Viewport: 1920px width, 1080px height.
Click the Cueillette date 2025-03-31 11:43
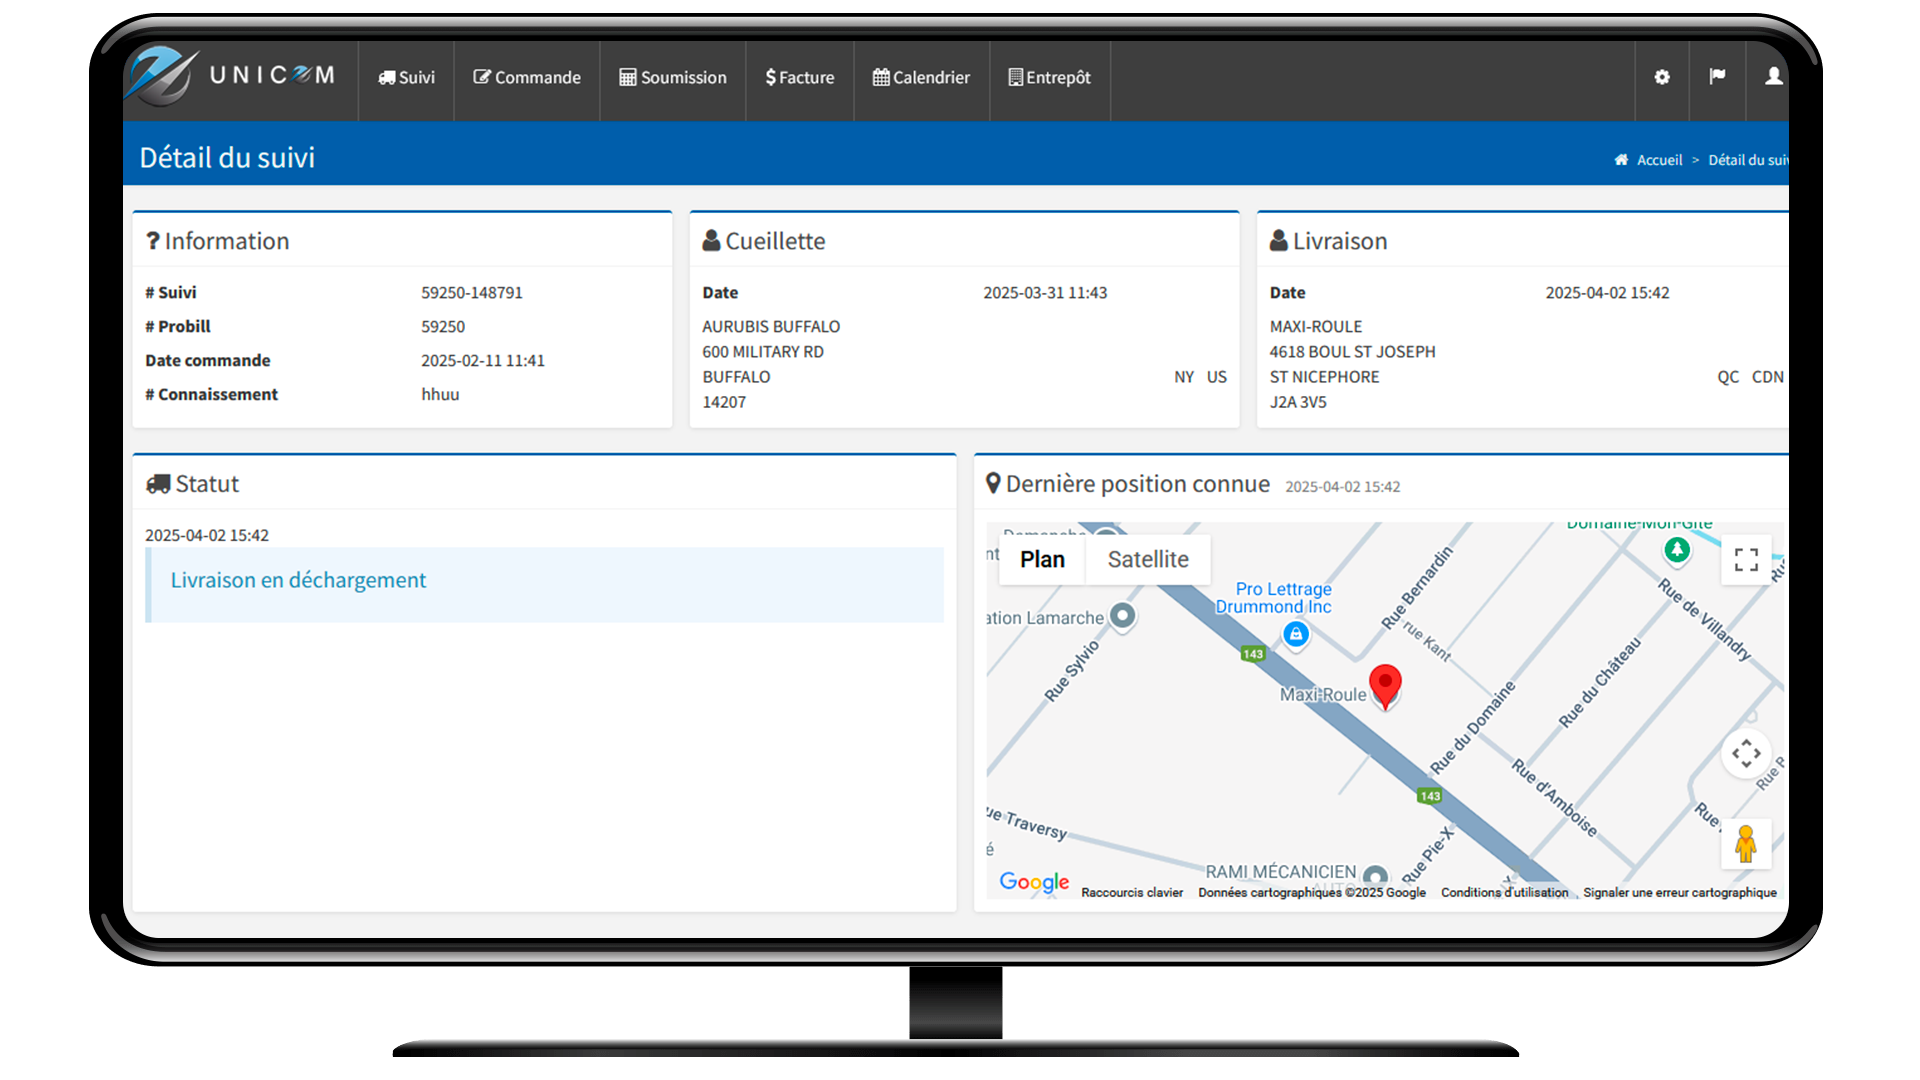(1045, 293)
